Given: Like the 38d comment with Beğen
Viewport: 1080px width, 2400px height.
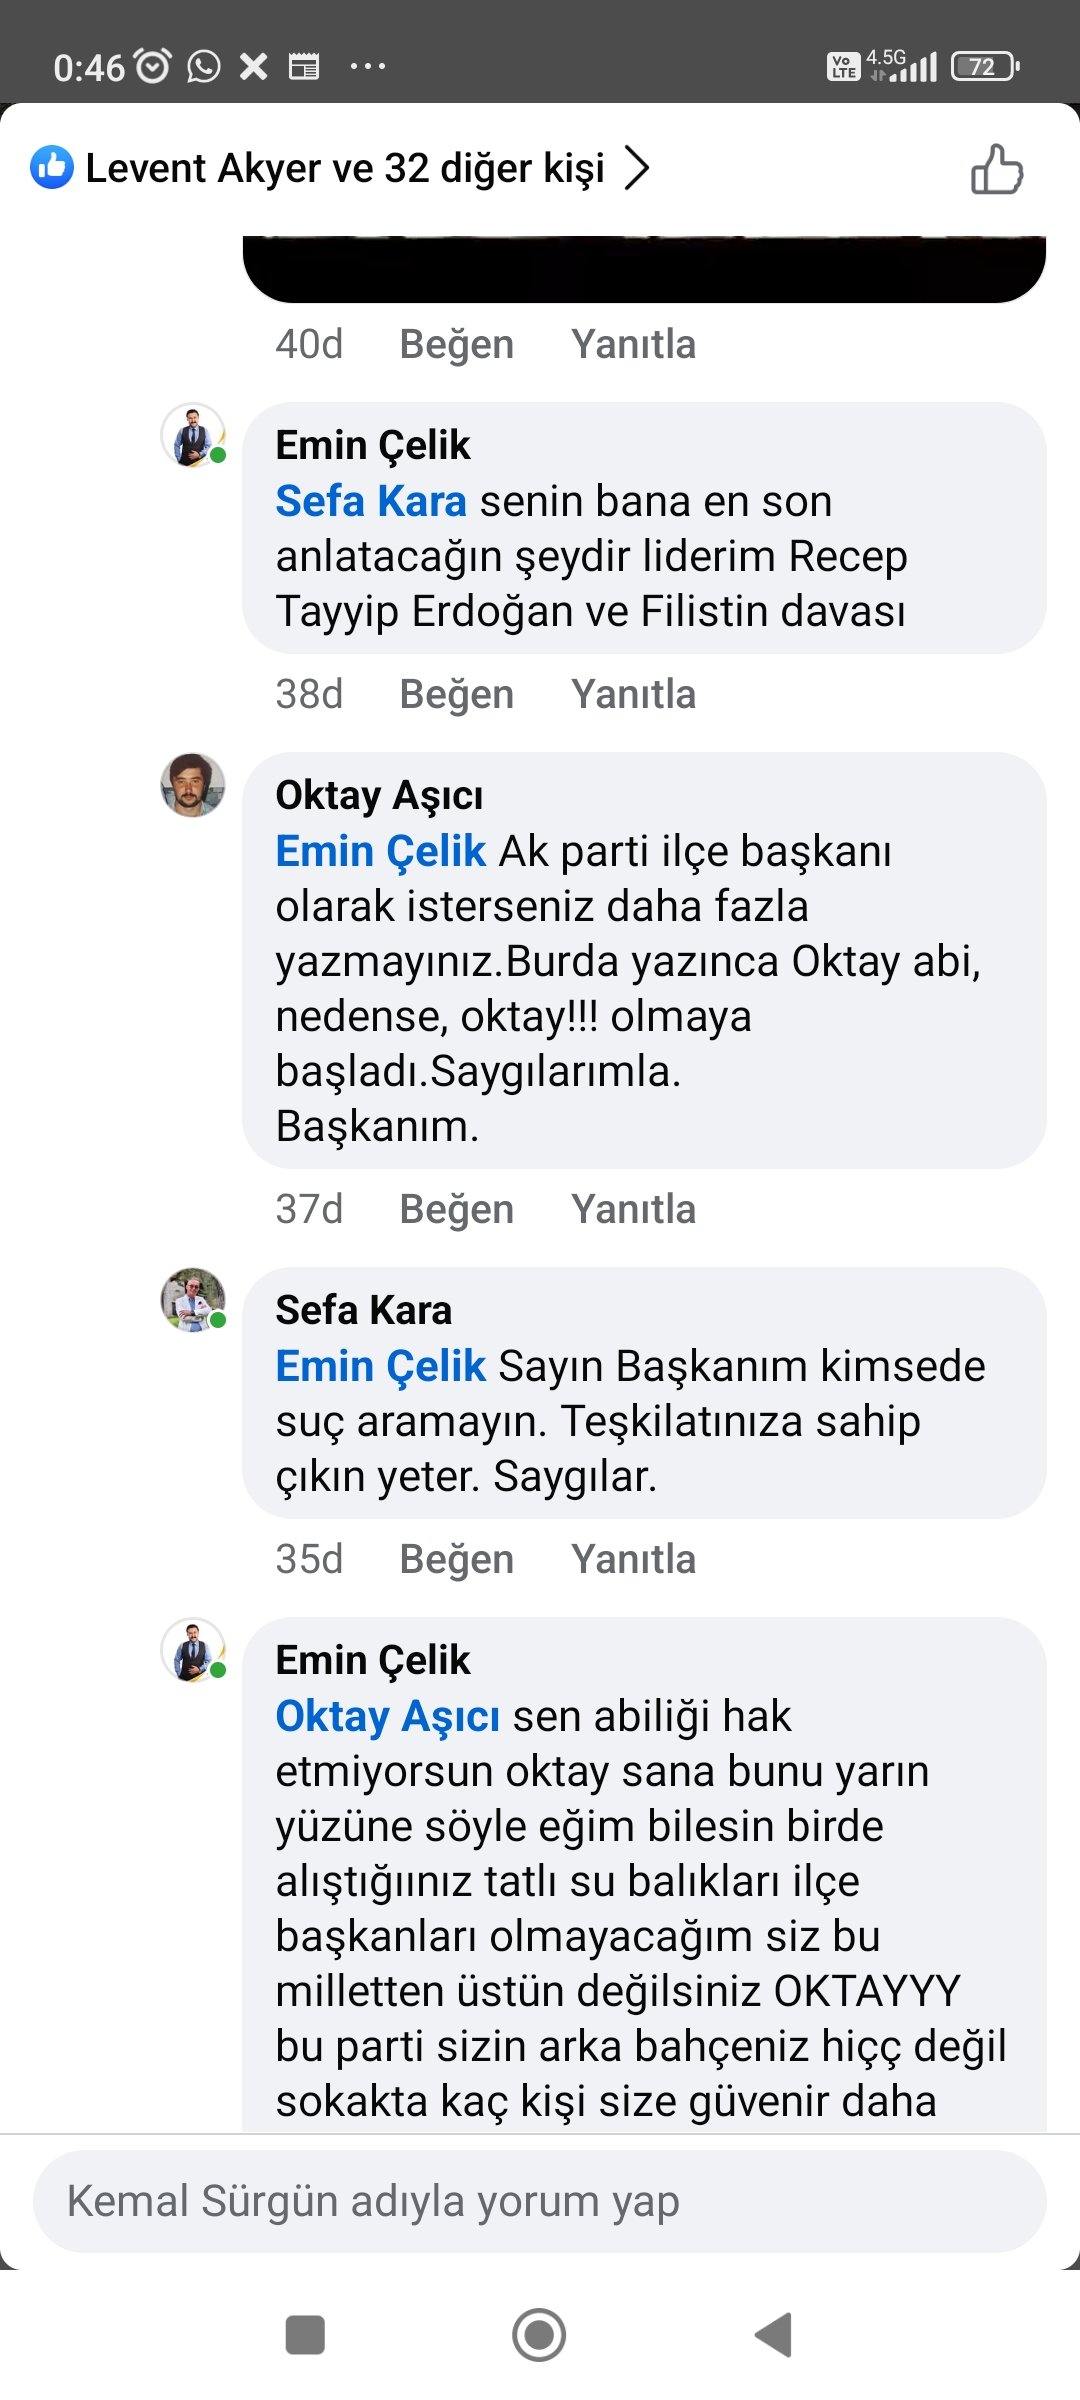Looking at the screenshot, I should [456, 694].
